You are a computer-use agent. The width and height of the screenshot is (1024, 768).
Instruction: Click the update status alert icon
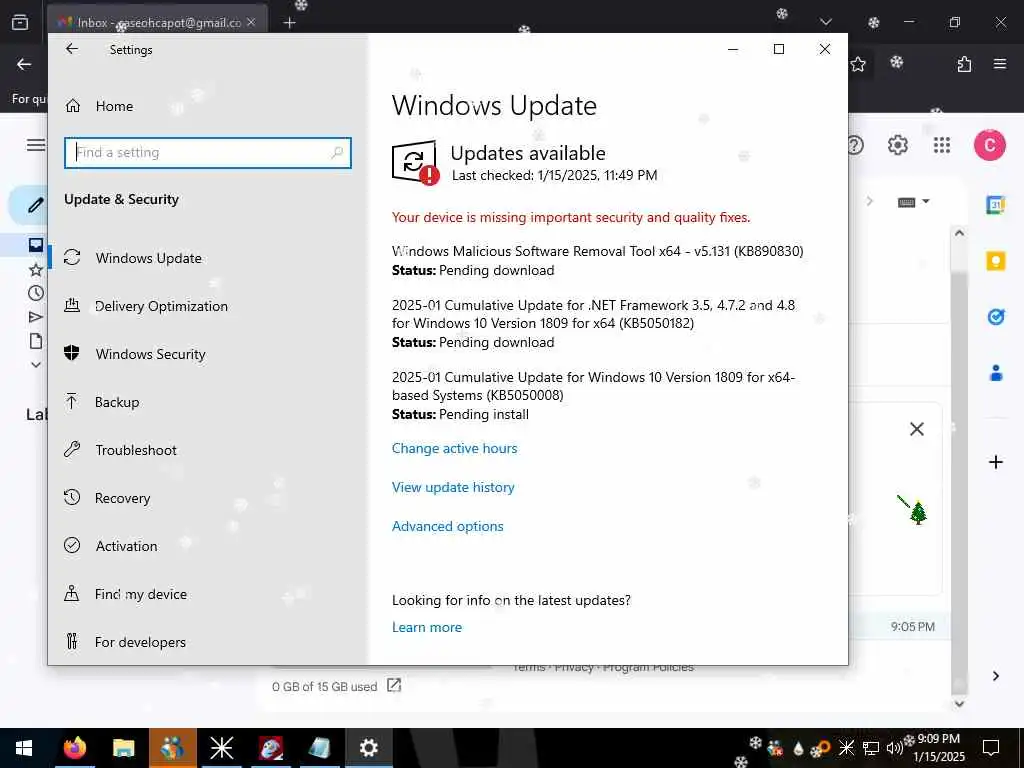point(415,163)
